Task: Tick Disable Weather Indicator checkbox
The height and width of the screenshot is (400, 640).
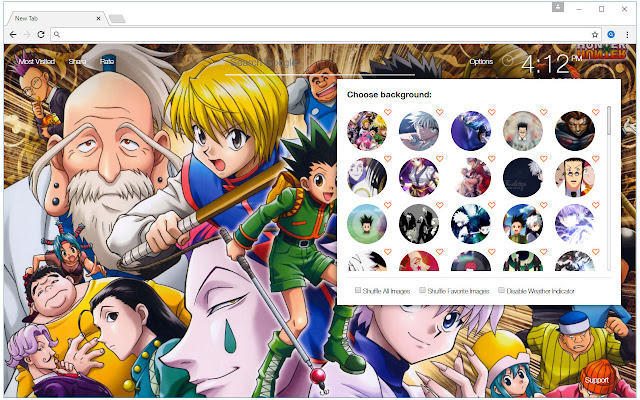Action: [502, 290]
